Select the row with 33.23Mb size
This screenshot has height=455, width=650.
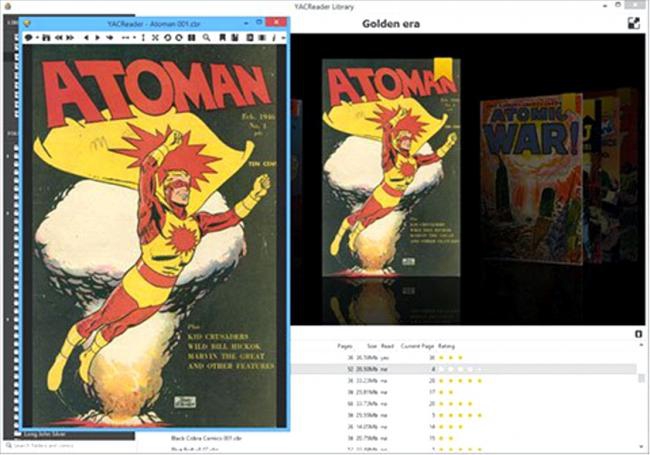click(463, 380)
